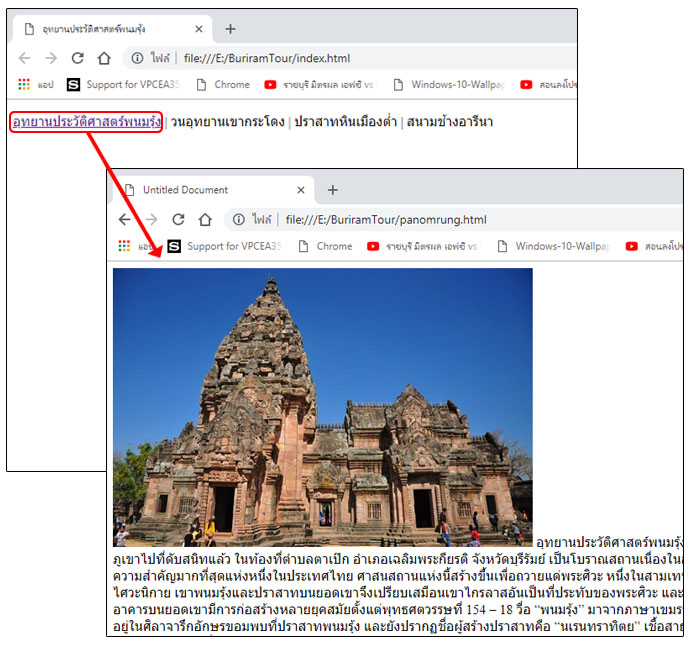Click reload icon in the index.html window
691x645 pixels.
(77, 58)
